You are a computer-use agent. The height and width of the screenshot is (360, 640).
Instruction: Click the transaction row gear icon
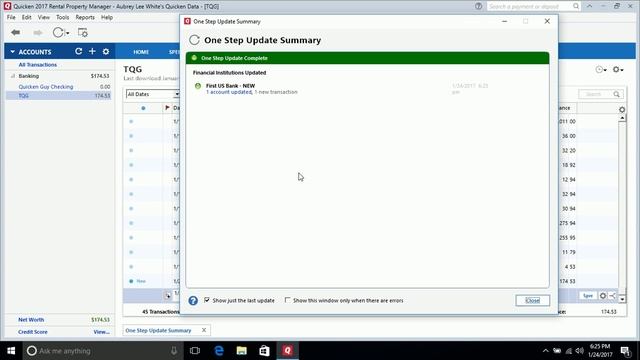tap(603, 296)
